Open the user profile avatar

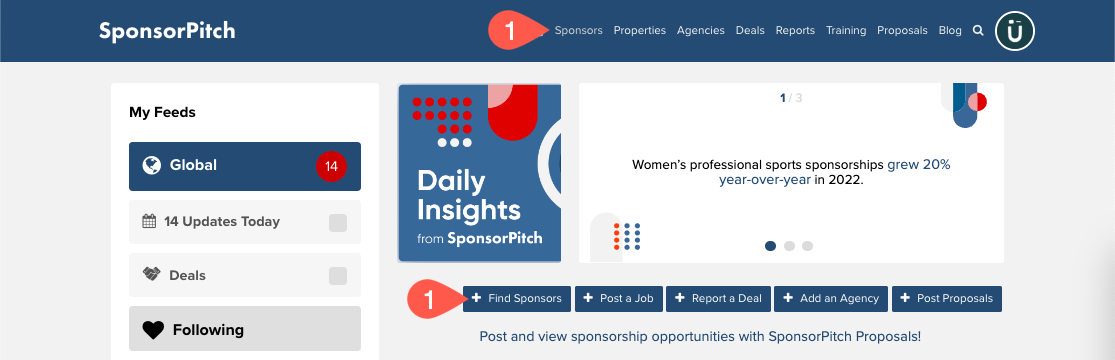[x=1015, y=31]
